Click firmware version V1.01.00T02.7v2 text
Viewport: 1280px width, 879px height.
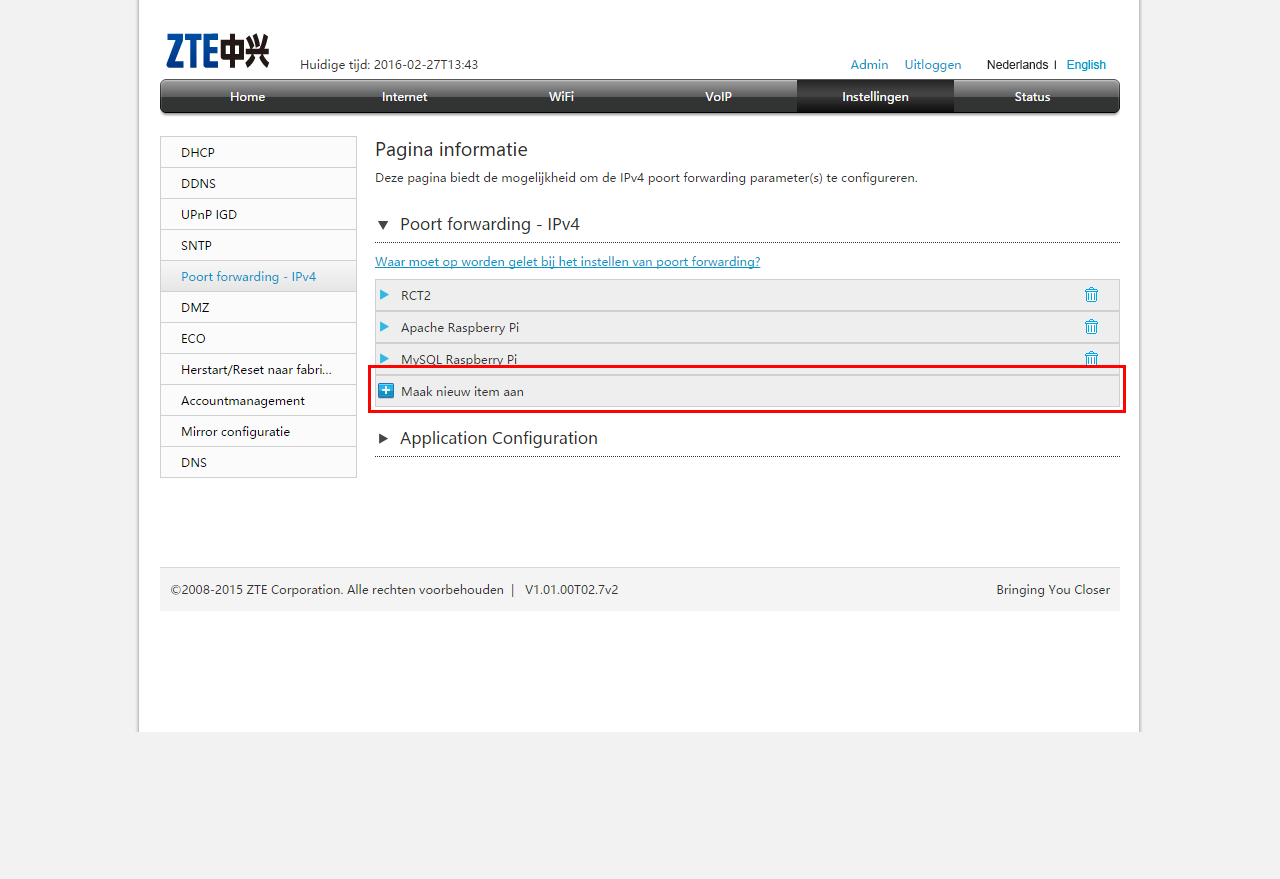571,589
